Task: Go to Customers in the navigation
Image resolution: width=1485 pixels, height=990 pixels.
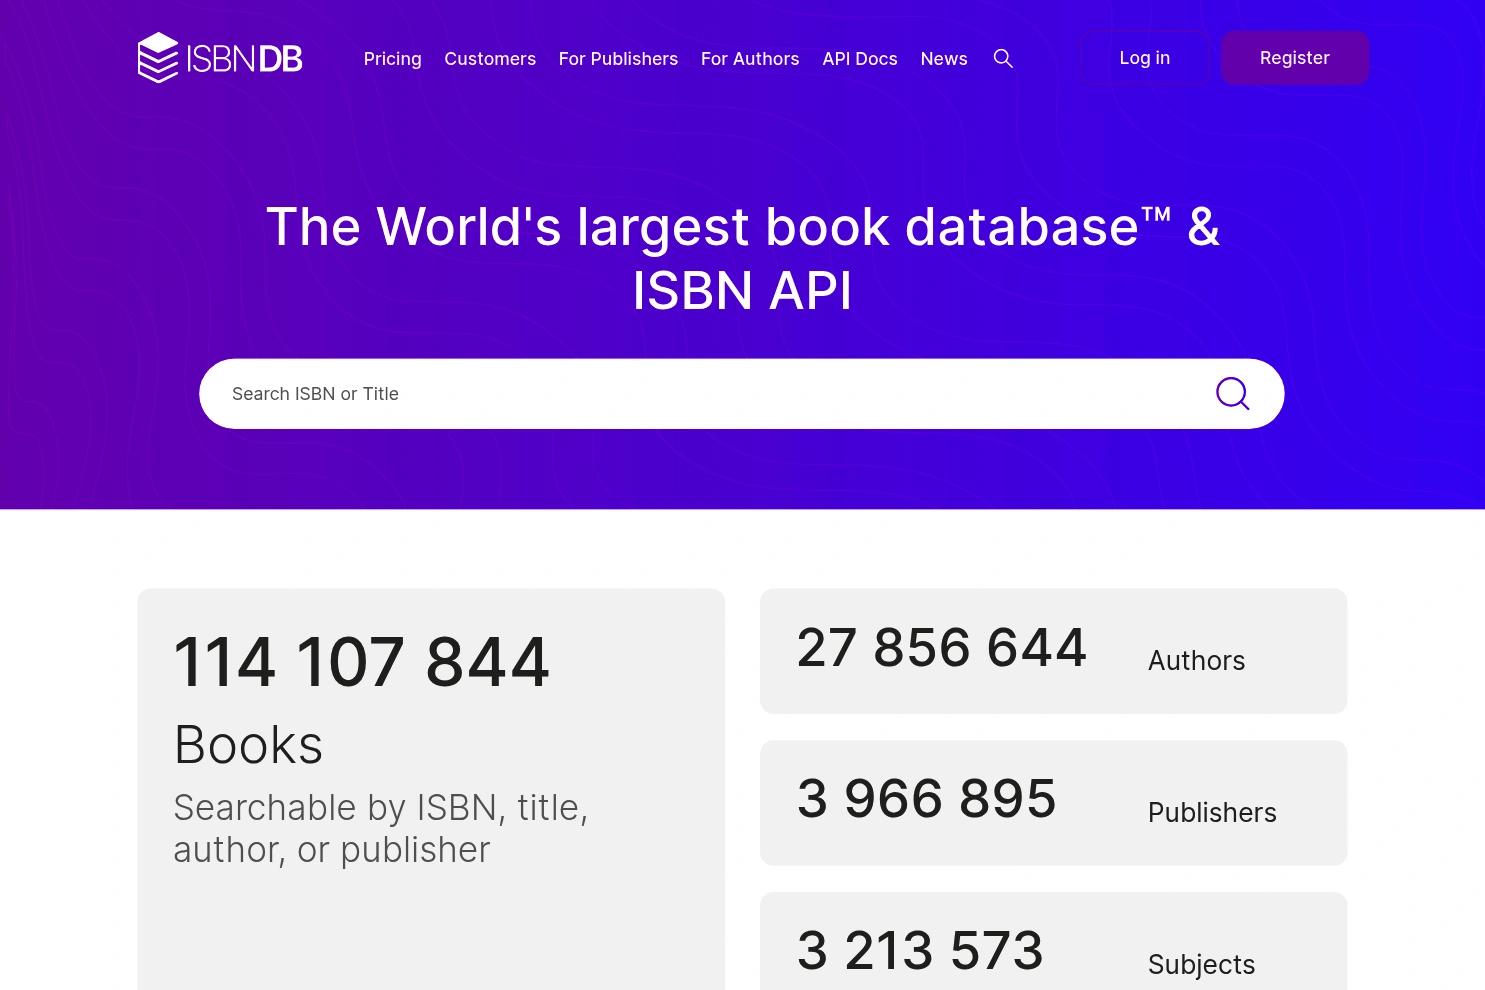Action: click(x=490, y=59)
